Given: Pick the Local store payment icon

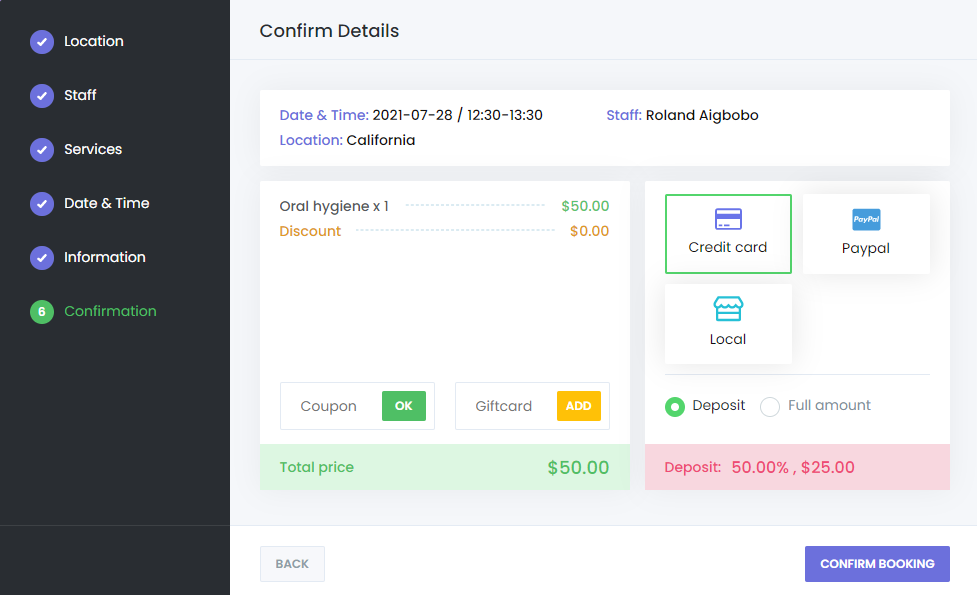Looking at the screenshot, I should pyautogui.click(x=728, y=309).
